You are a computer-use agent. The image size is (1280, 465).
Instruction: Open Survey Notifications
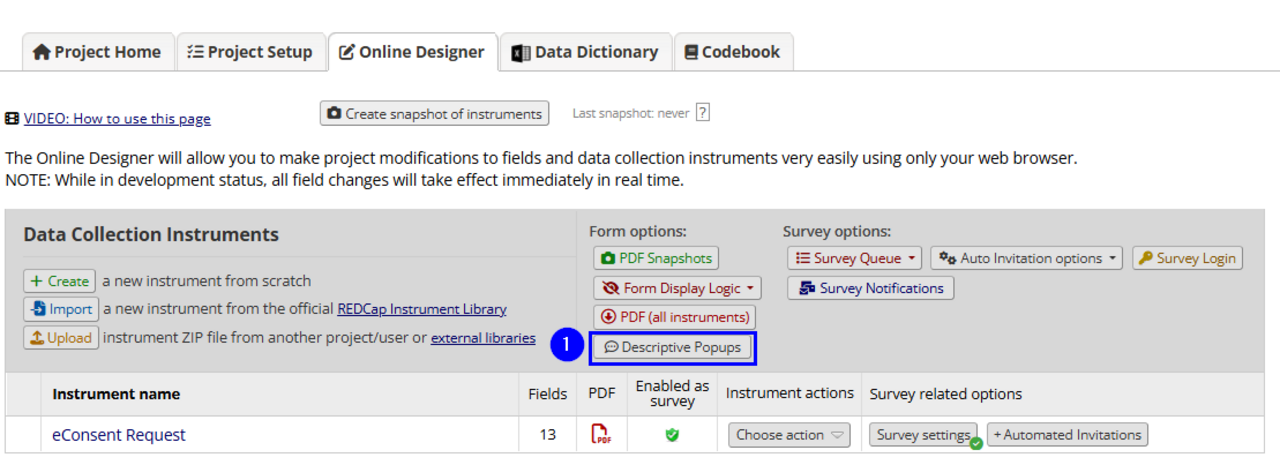[x=871, y=288]
